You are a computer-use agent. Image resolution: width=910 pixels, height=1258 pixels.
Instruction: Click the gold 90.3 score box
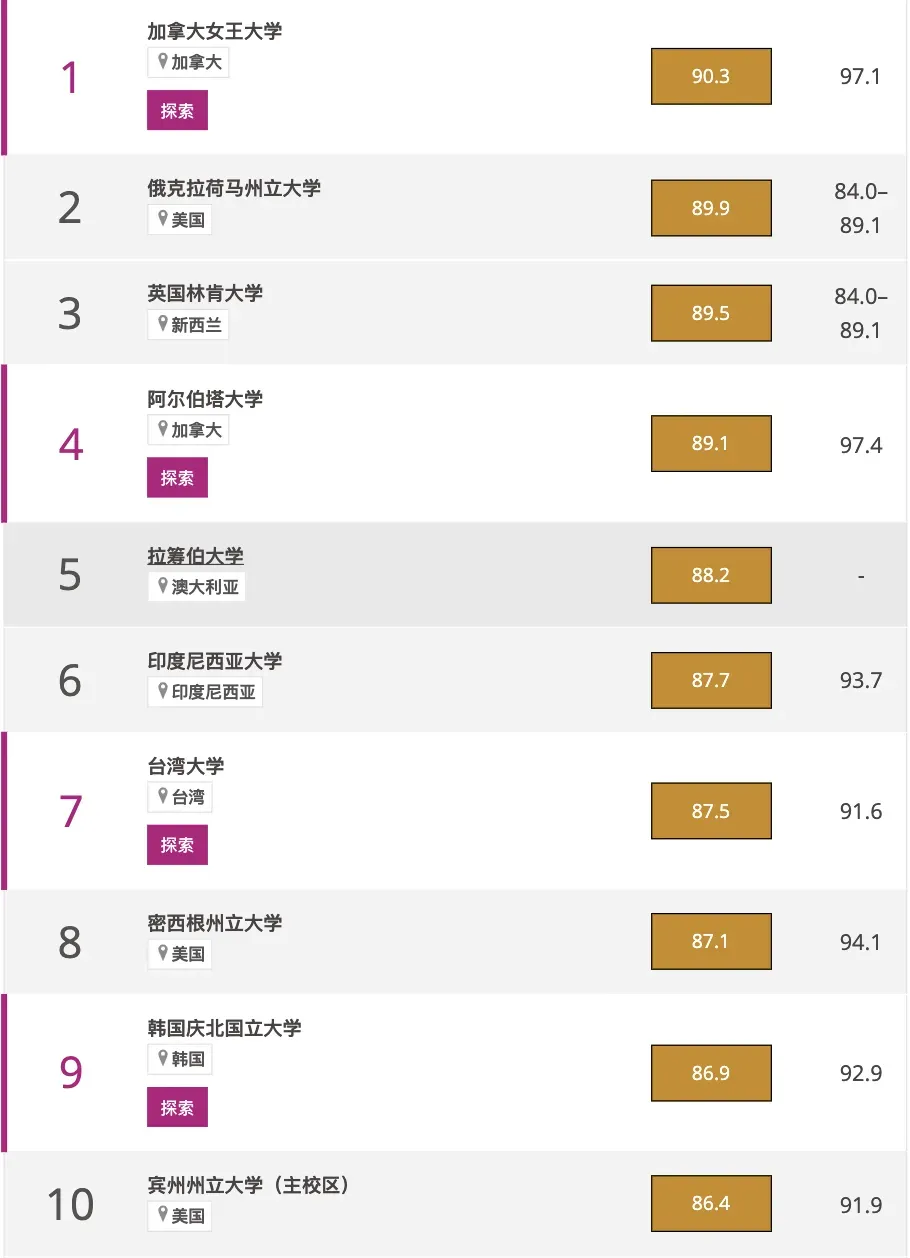click(x=711, y=76)
